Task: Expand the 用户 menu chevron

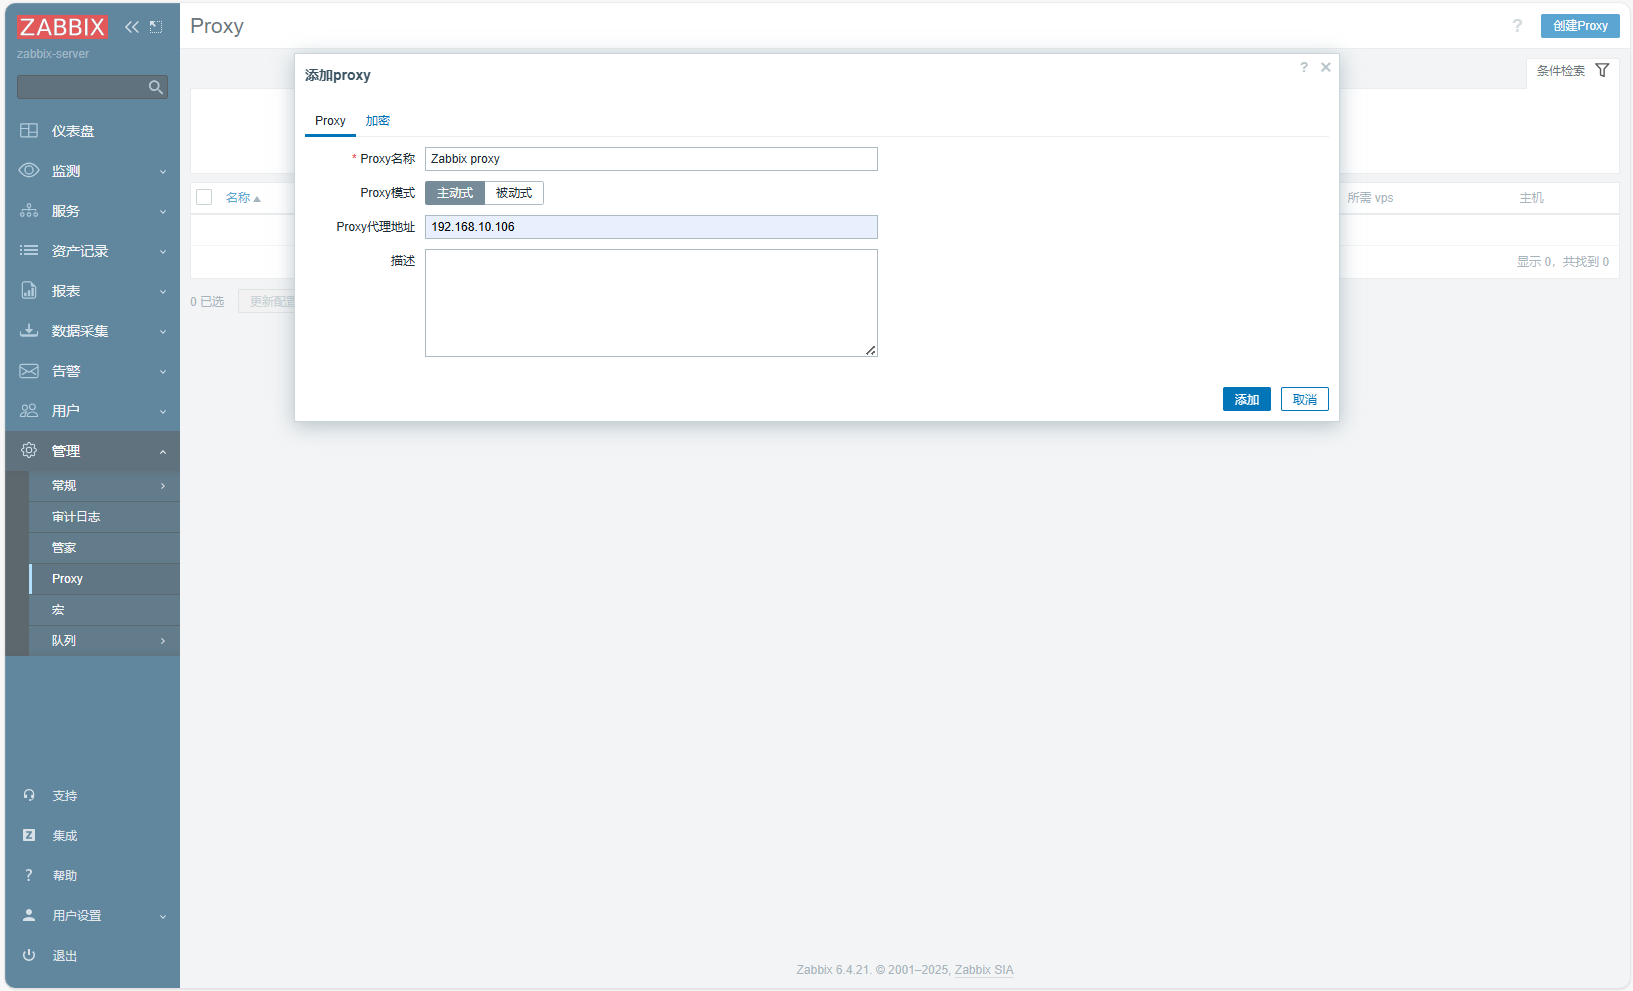Action: coord(163,412)
